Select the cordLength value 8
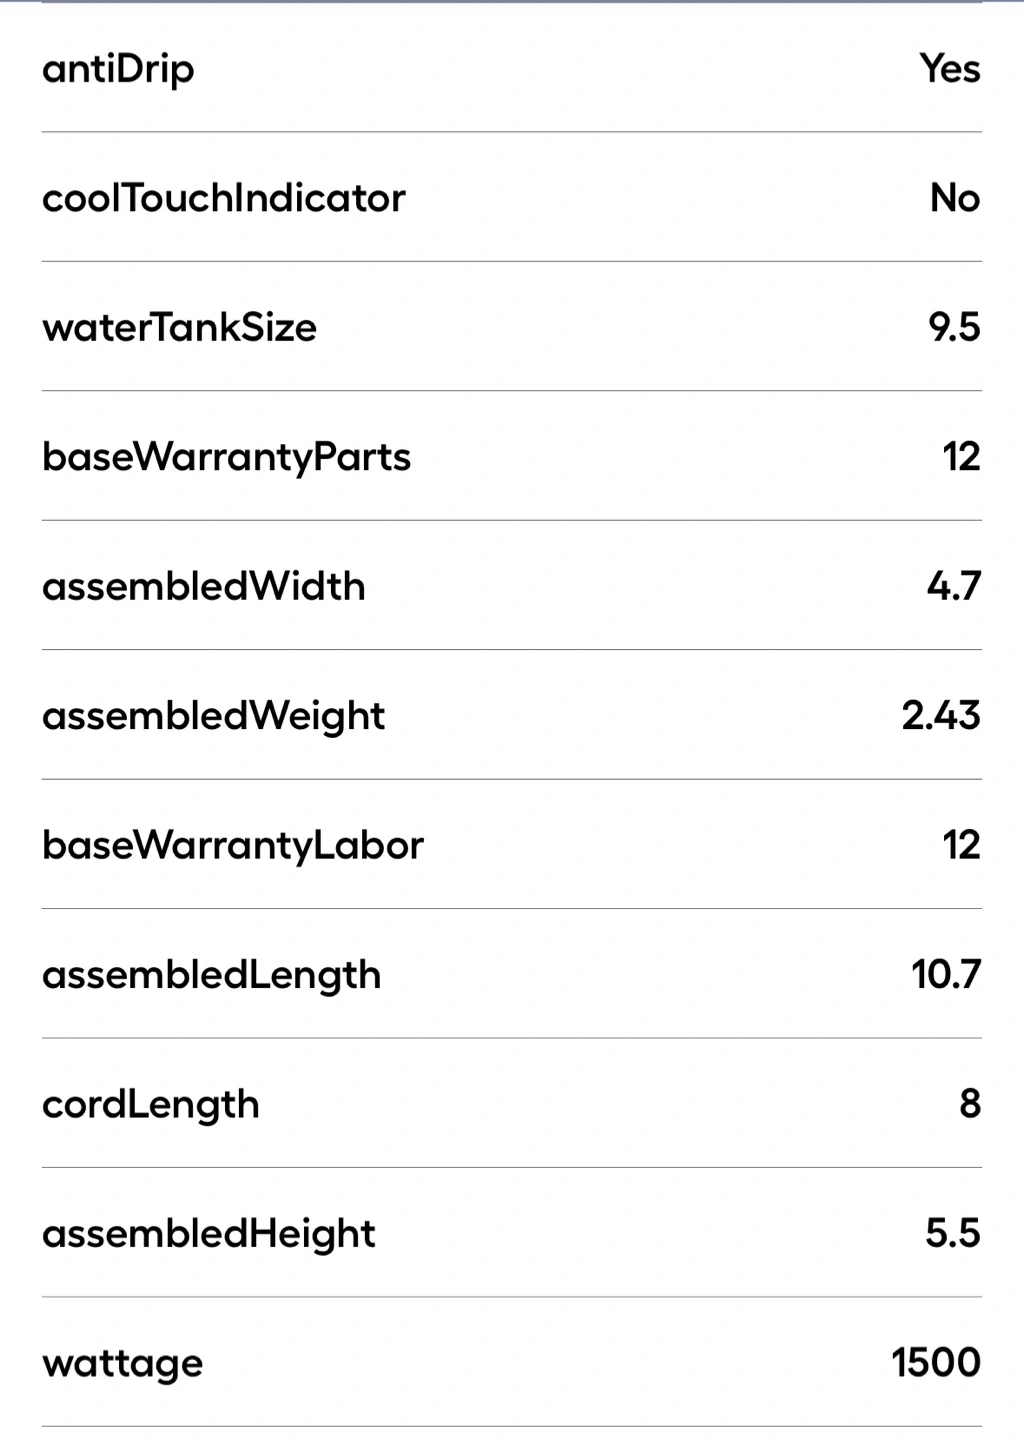The image size is (1024, 1440). [x=969, y=1104]
